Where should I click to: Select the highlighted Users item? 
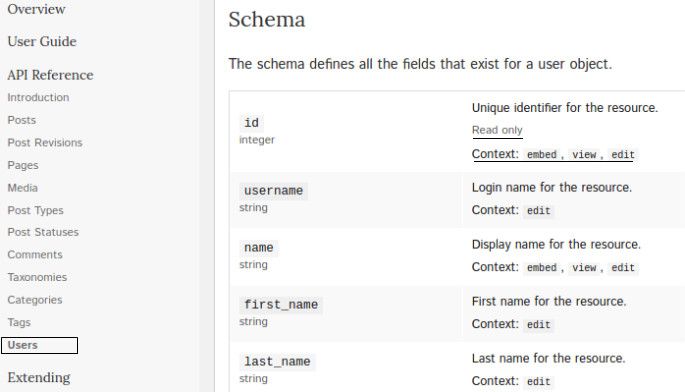pos(39,345)
